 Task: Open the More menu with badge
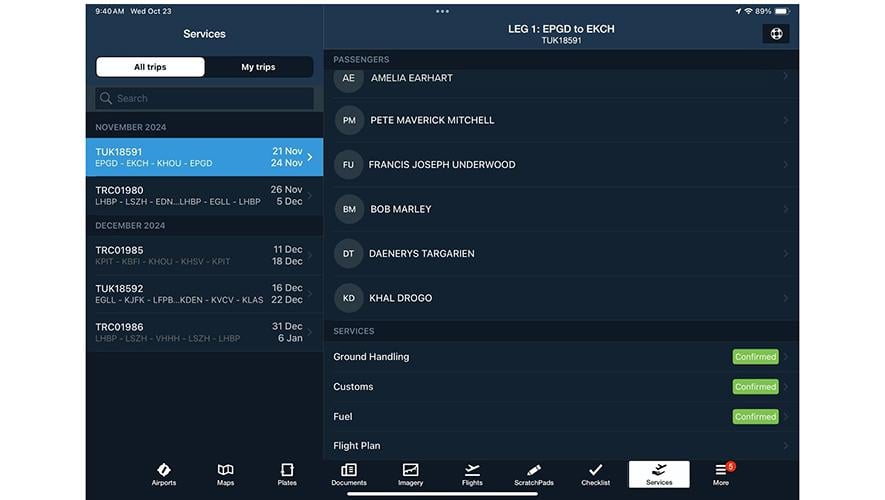(721, 474)
